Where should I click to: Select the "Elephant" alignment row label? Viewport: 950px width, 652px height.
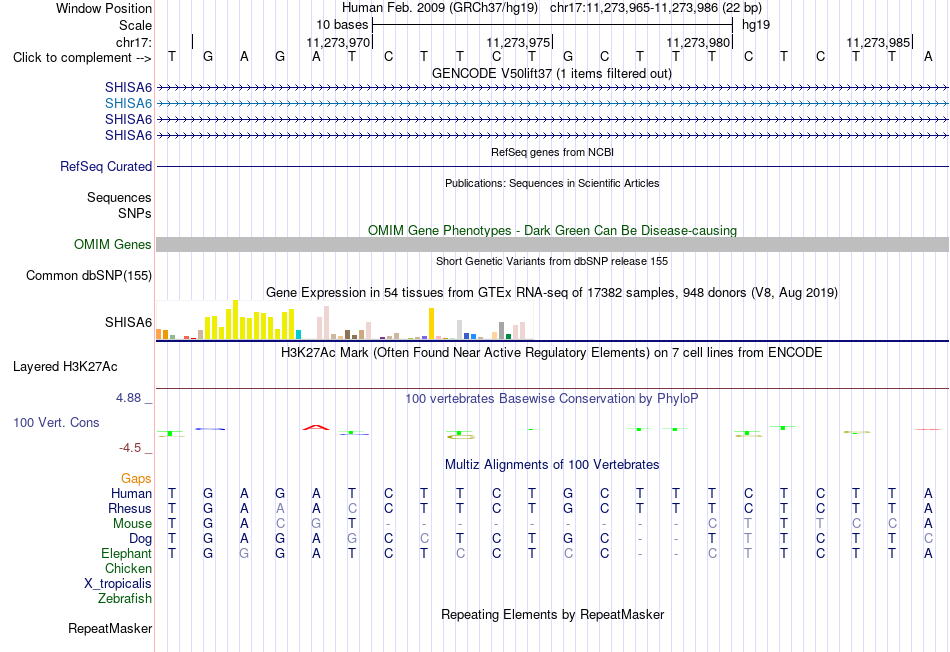(x=126, y=554)
